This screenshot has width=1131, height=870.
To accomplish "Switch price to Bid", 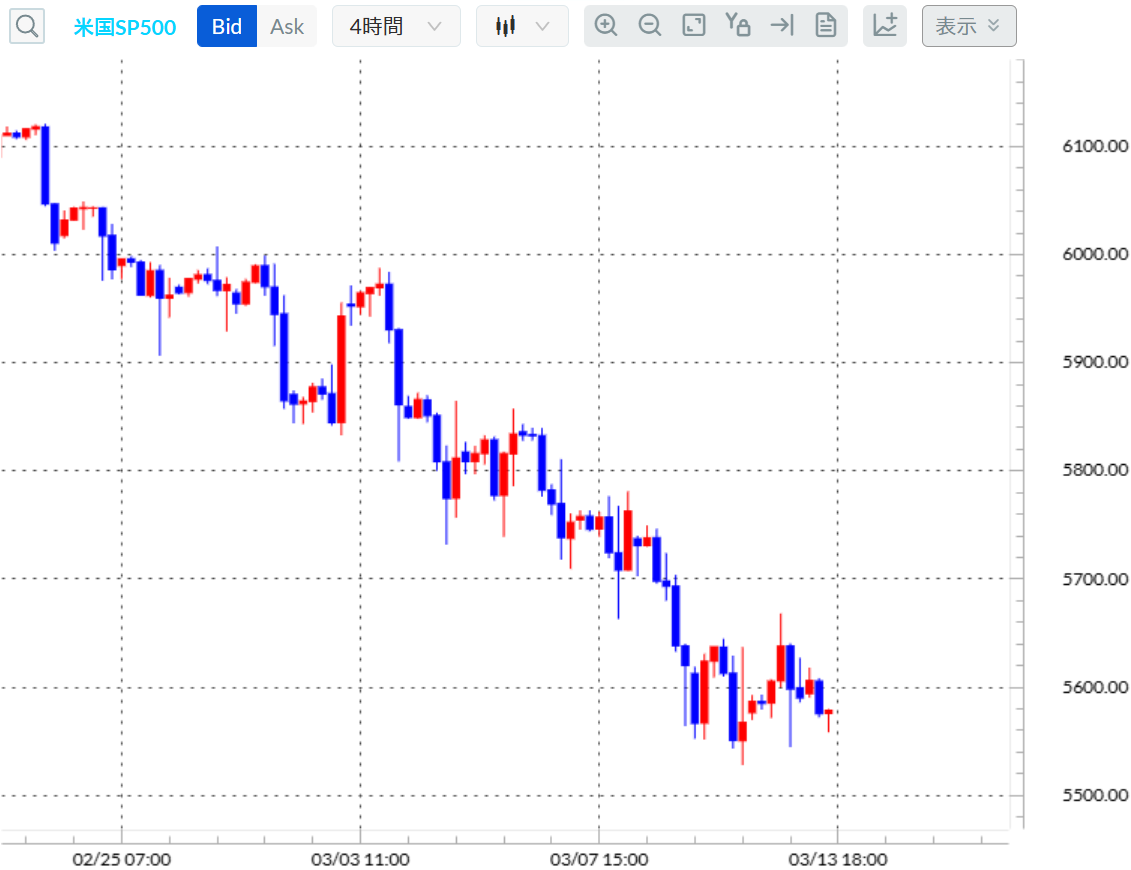I will click(x=226, y=27).
